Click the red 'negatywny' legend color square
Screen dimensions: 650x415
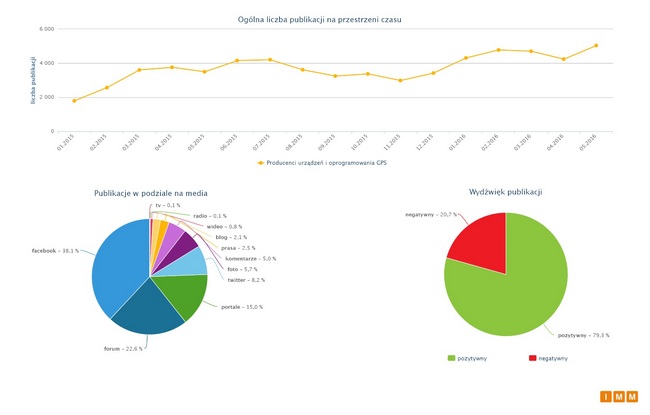pos(531,357)
